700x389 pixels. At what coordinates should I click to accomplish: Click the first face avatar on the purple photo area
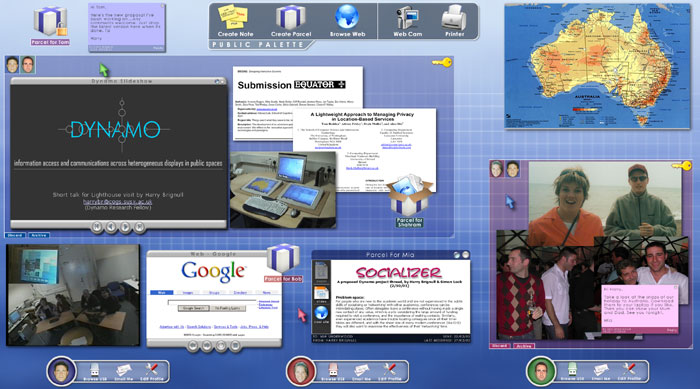click(496, 169)
